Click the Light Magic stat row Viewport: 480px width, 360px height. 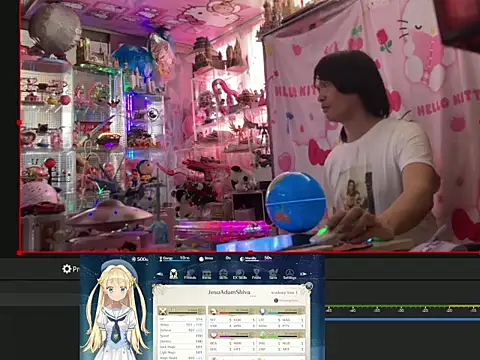point(181,352)
